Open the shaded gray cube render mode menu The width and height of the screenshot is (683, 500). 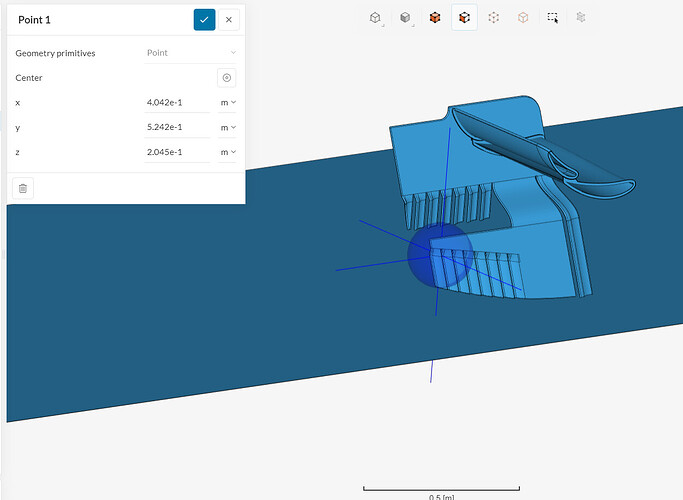(x=405, y=18)
